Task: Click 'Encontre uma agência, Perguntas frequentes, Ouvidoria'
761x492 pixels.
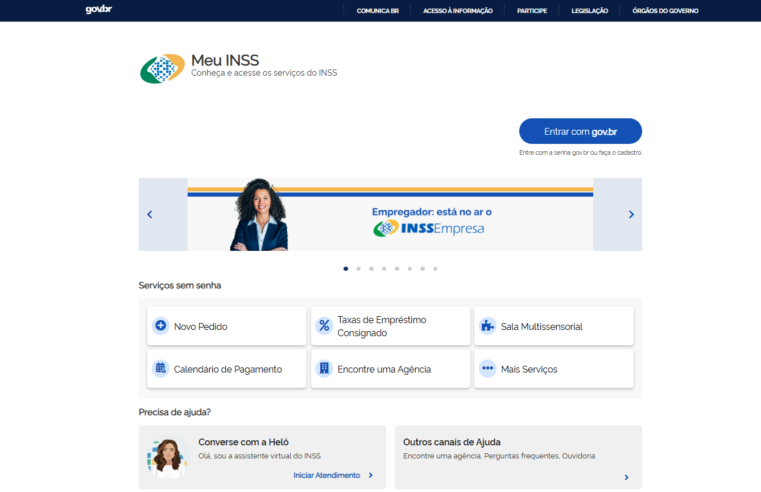Action: [499, 456]
